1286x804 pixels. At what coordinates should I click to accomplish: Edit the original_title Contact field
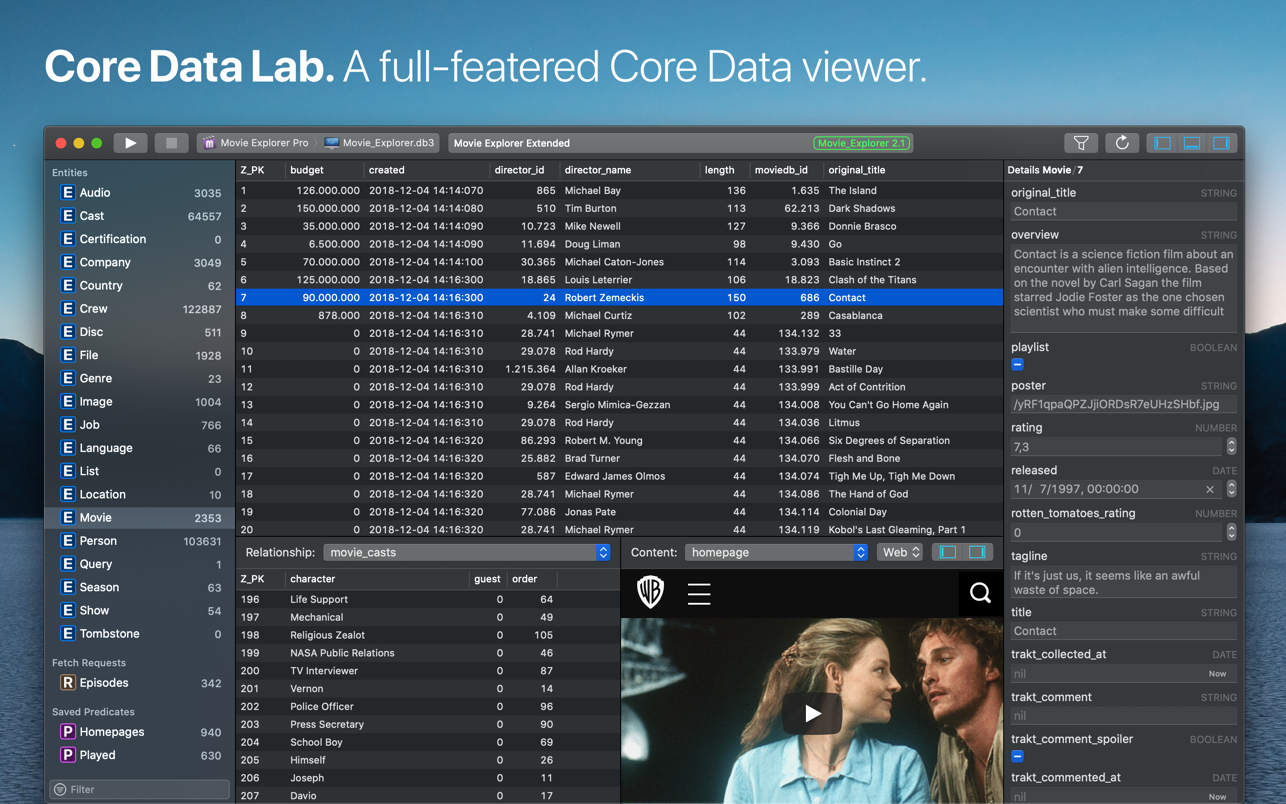[x=1124, y=212]
